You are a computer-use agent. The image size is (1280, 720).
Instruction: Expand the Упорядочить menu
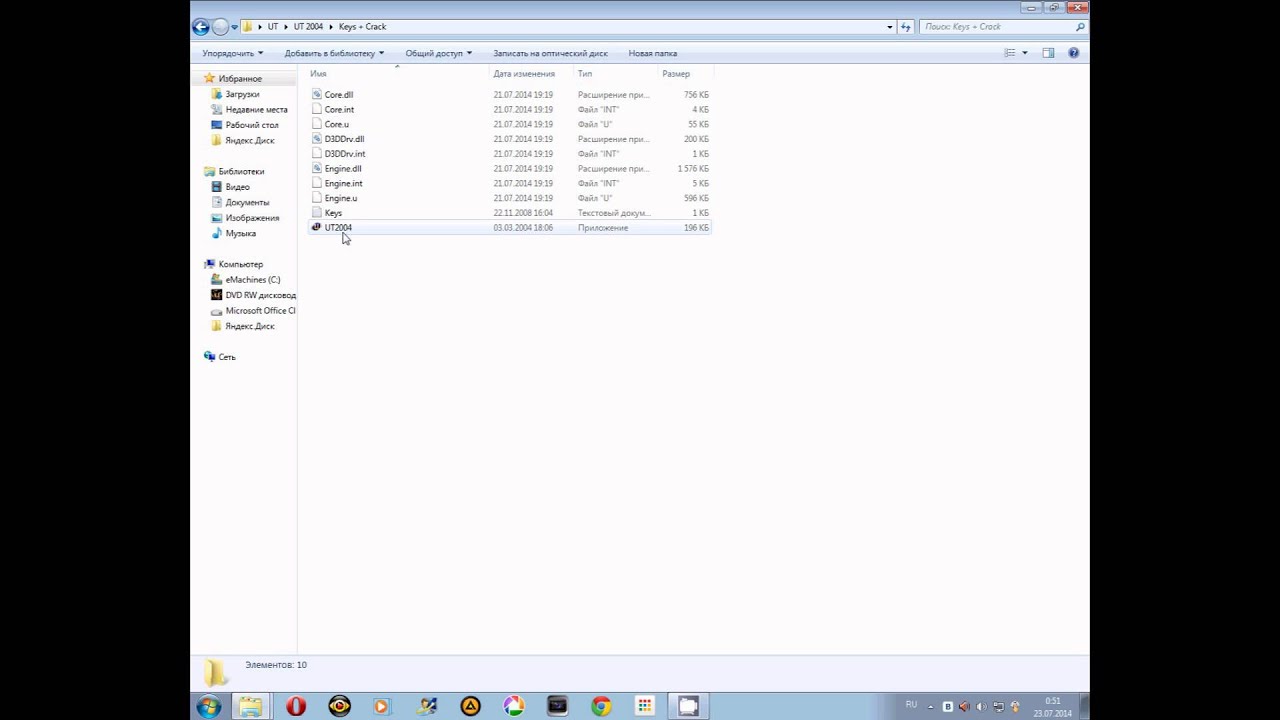[233, 53]
